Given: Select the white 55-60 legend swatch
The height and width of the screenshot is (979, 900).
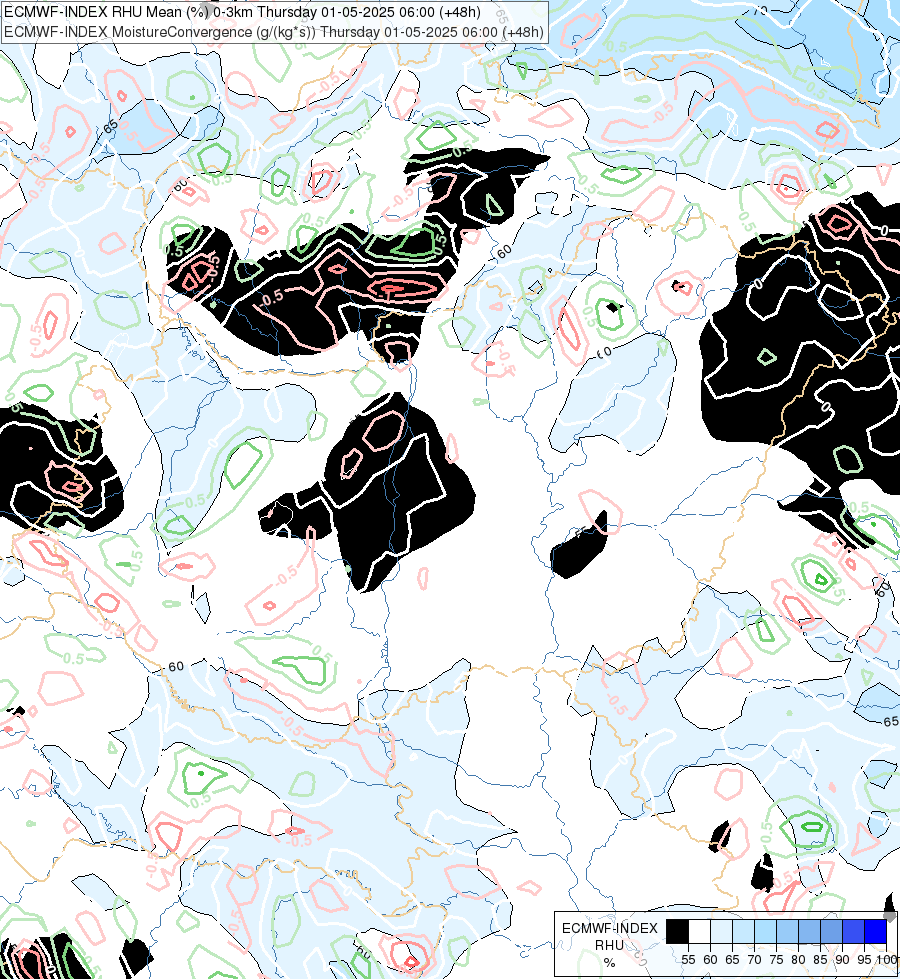Looking at the screenshot, I should pos(700,932).
